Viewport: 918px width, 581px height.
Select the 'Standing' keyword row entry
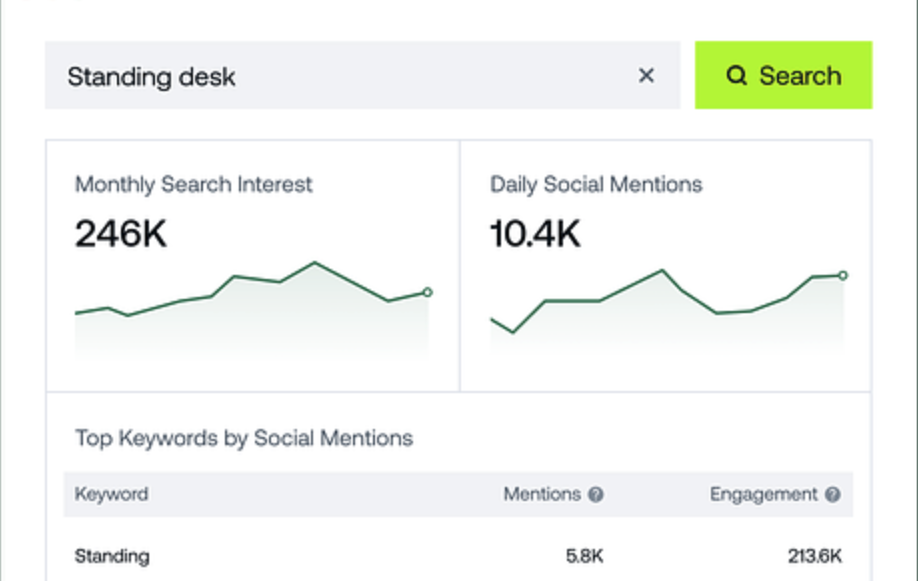coord(112,556)
